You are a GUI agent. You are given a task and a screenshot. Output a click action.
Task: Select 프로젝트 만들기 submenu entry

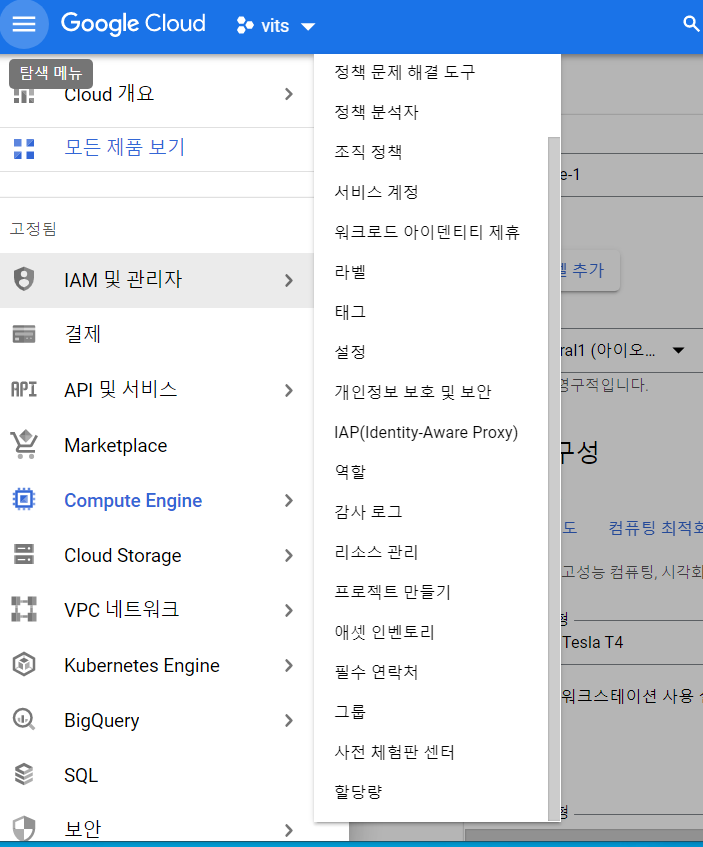pos(392,591)
